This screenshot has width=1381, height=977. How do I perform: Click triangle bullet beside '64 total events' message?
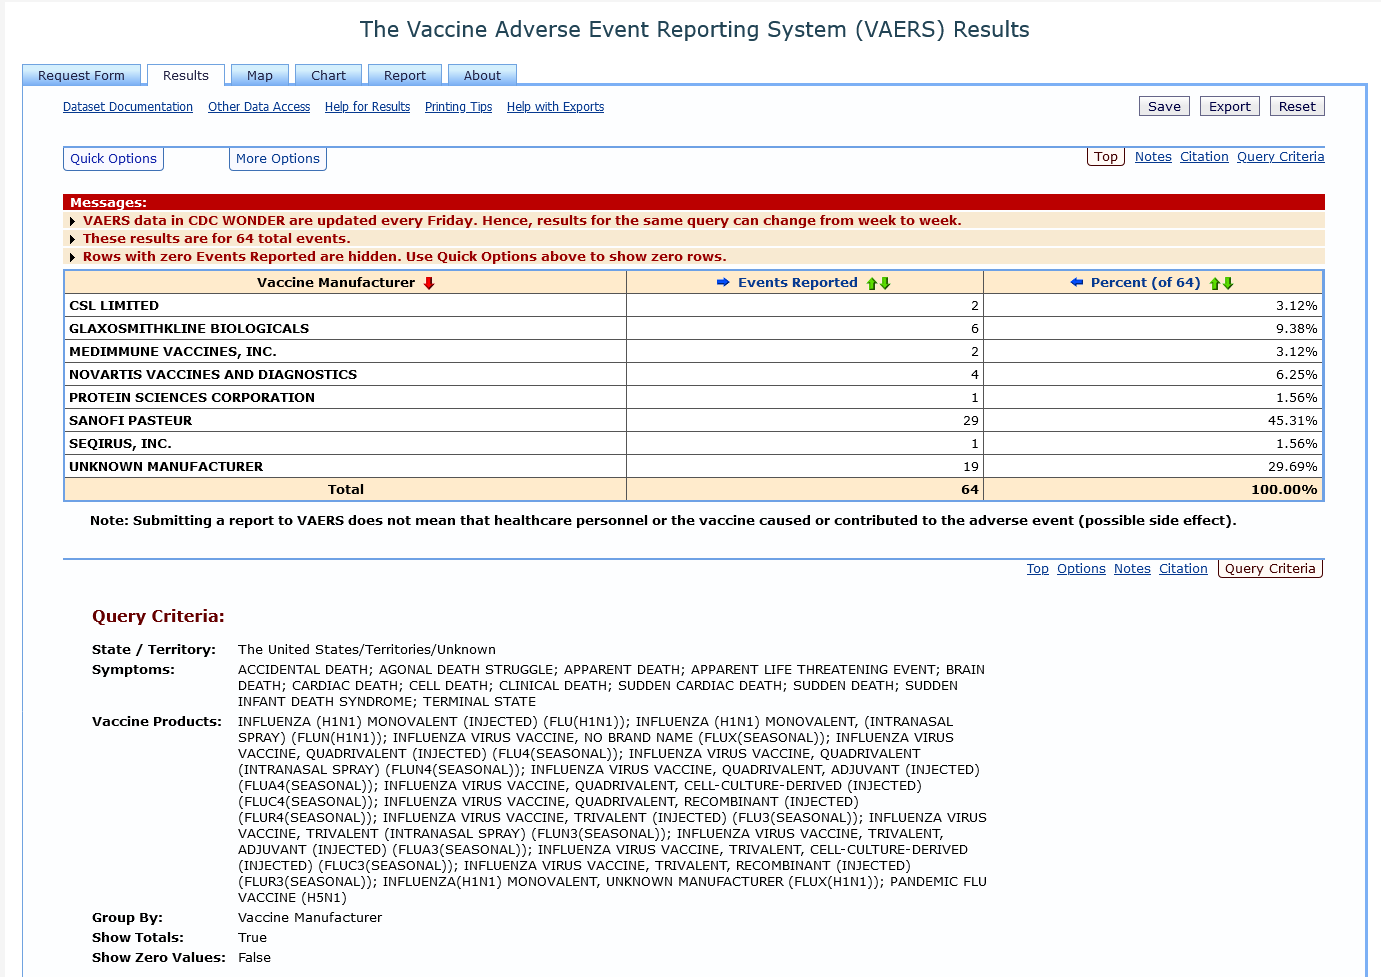72,239
